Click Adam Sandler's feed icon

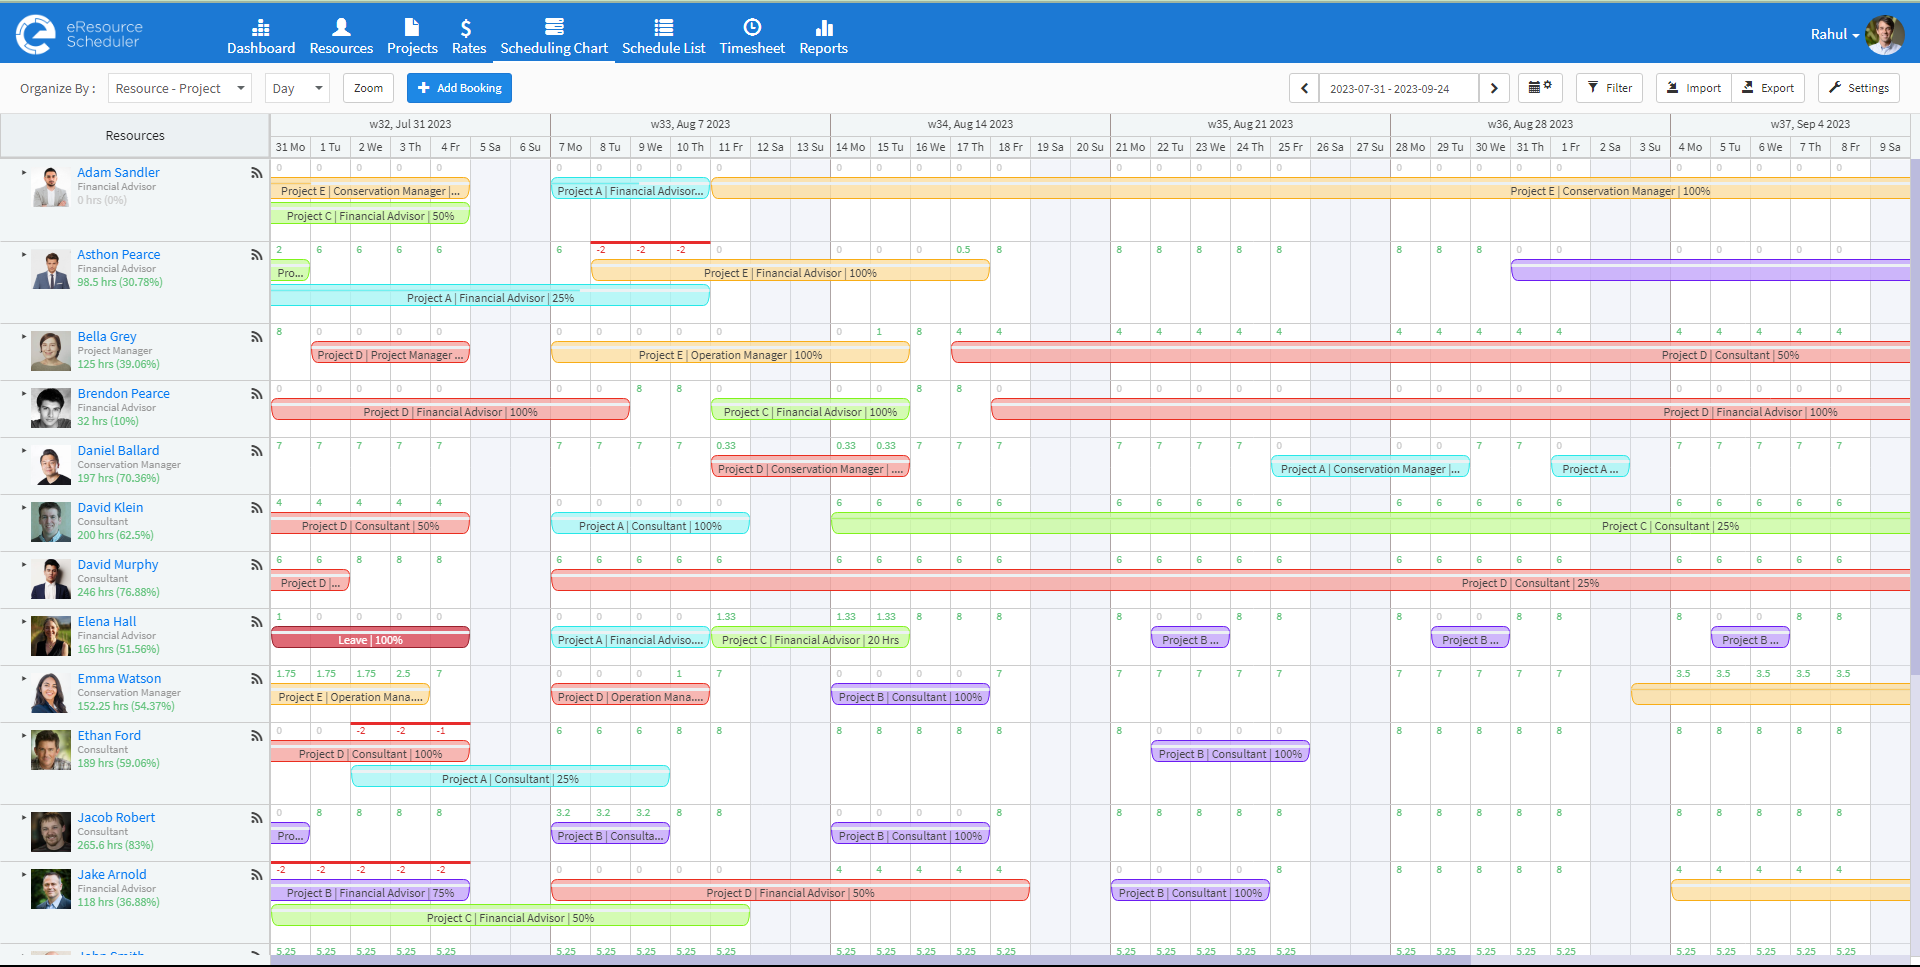256,173
